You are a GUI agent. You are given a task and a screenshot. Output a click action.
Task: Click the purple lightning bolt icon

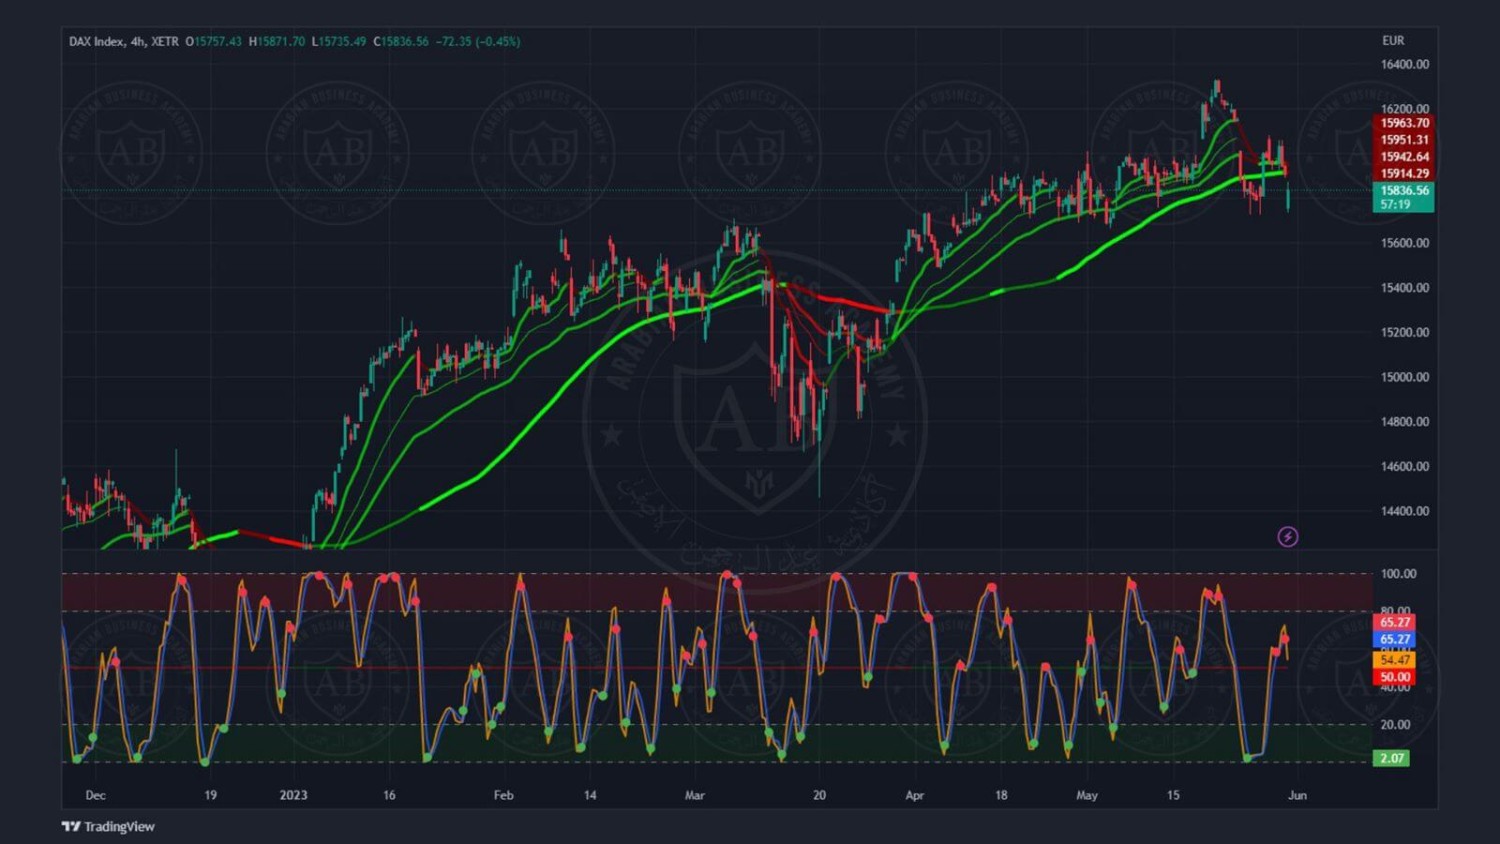tap(1288, 537)
